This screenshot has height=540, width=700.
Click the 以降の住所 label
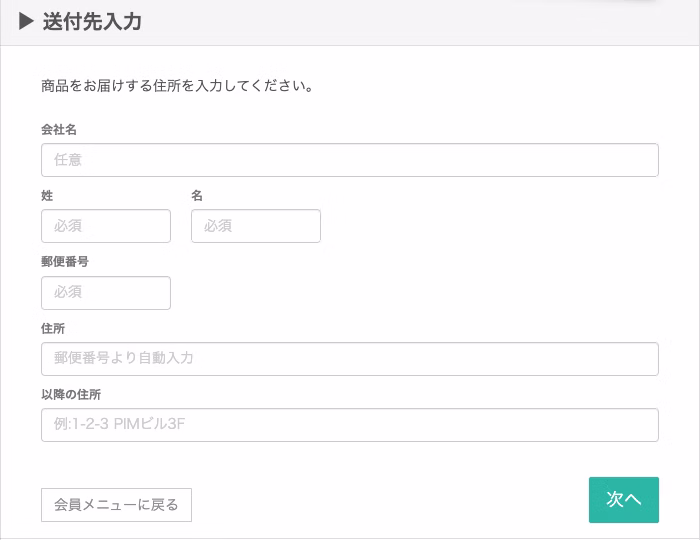pyautogui.click(x=71, y=395)
